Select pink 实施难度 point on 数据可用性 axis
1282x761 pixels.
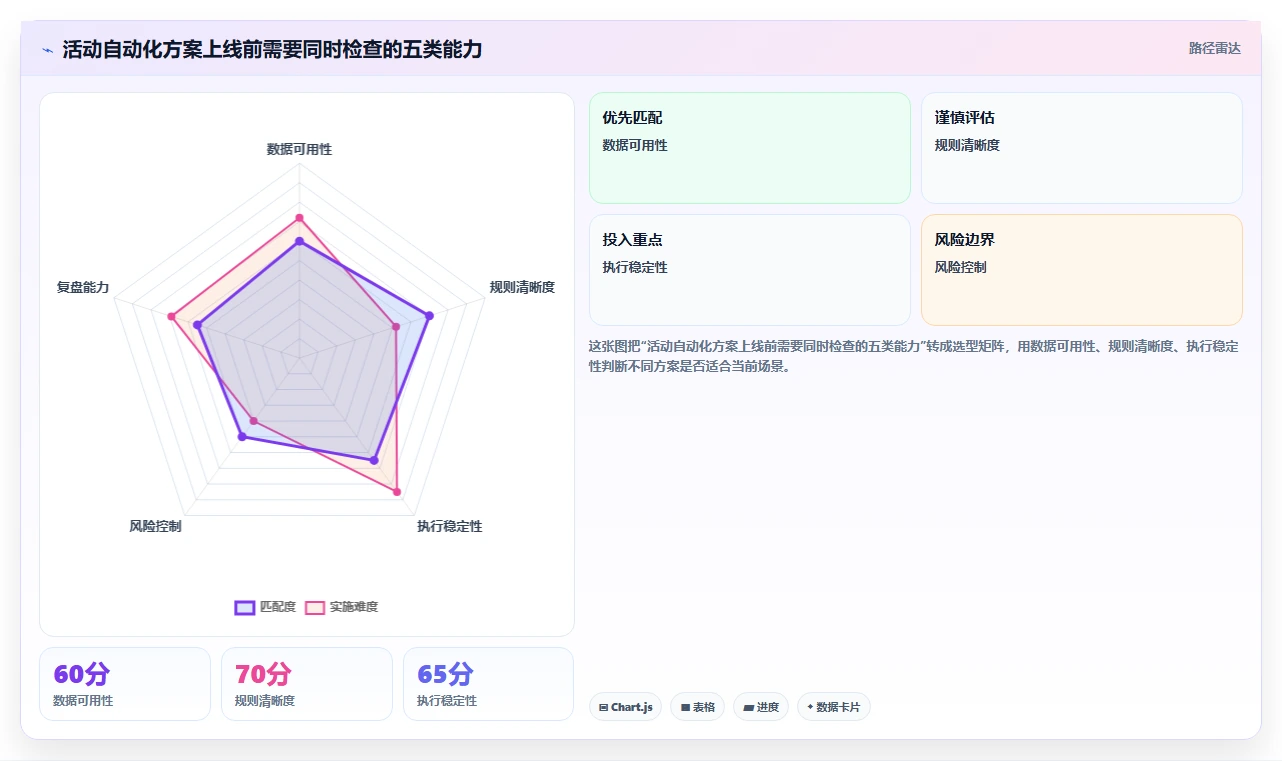coord(299,217)
